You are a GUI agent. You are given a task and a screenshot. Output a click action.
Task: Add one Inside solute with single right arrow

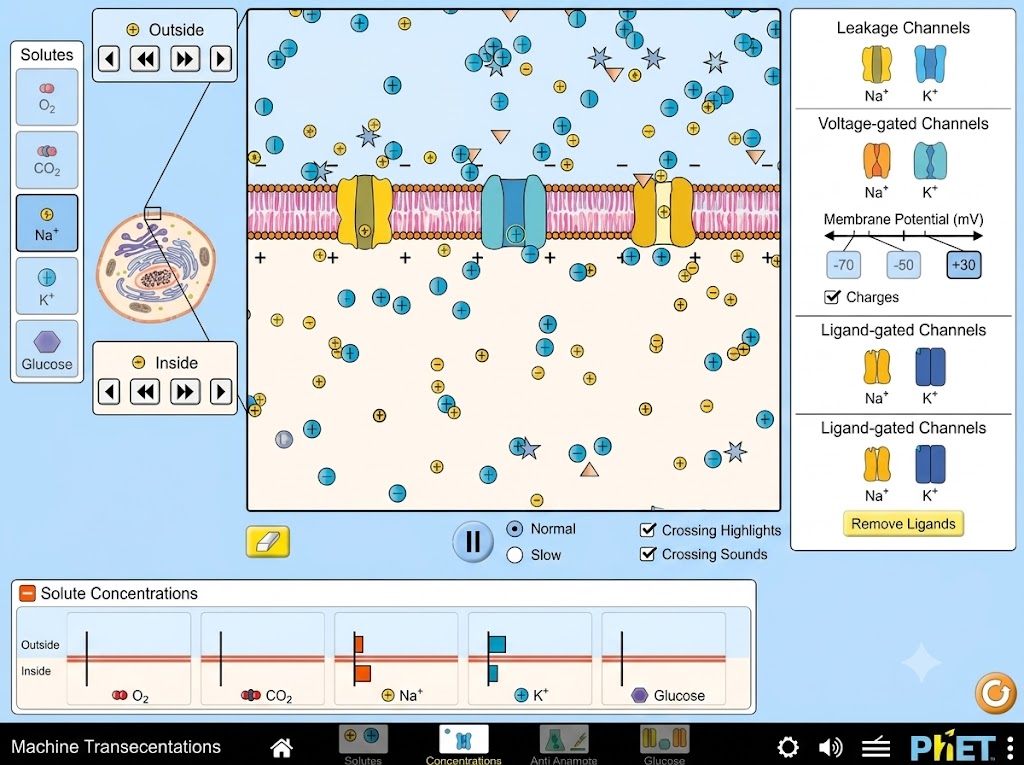(221, 392)
